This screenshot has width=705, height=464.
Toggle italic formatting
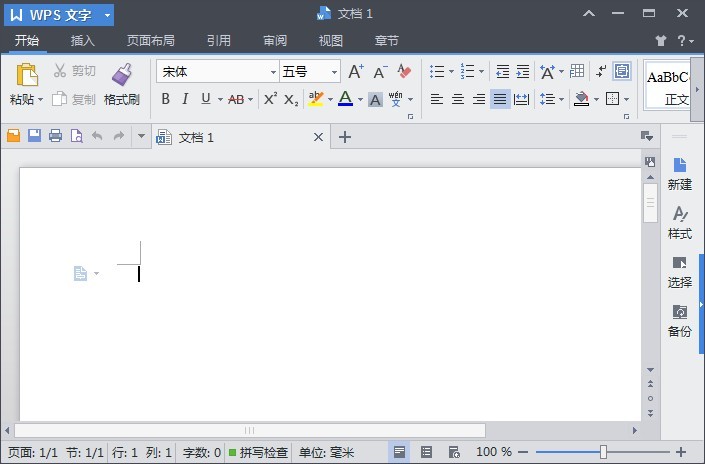click(185, 99)
